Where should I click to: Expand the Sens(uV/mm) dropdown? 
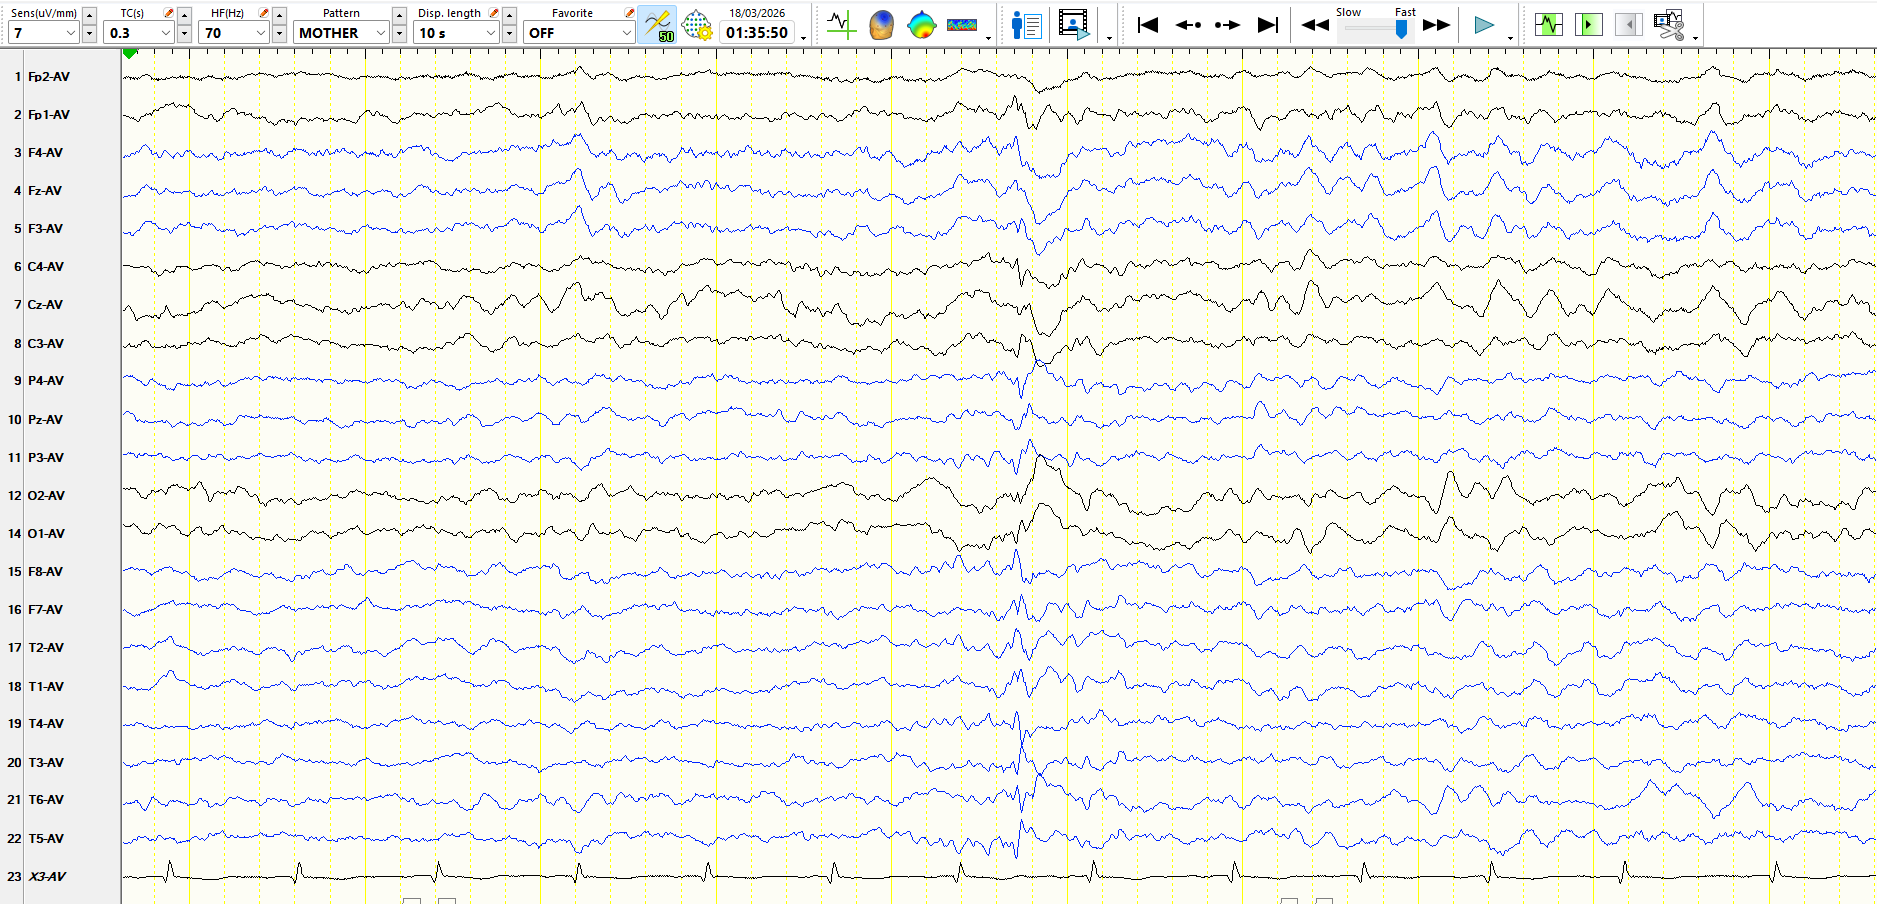[70, 33]
